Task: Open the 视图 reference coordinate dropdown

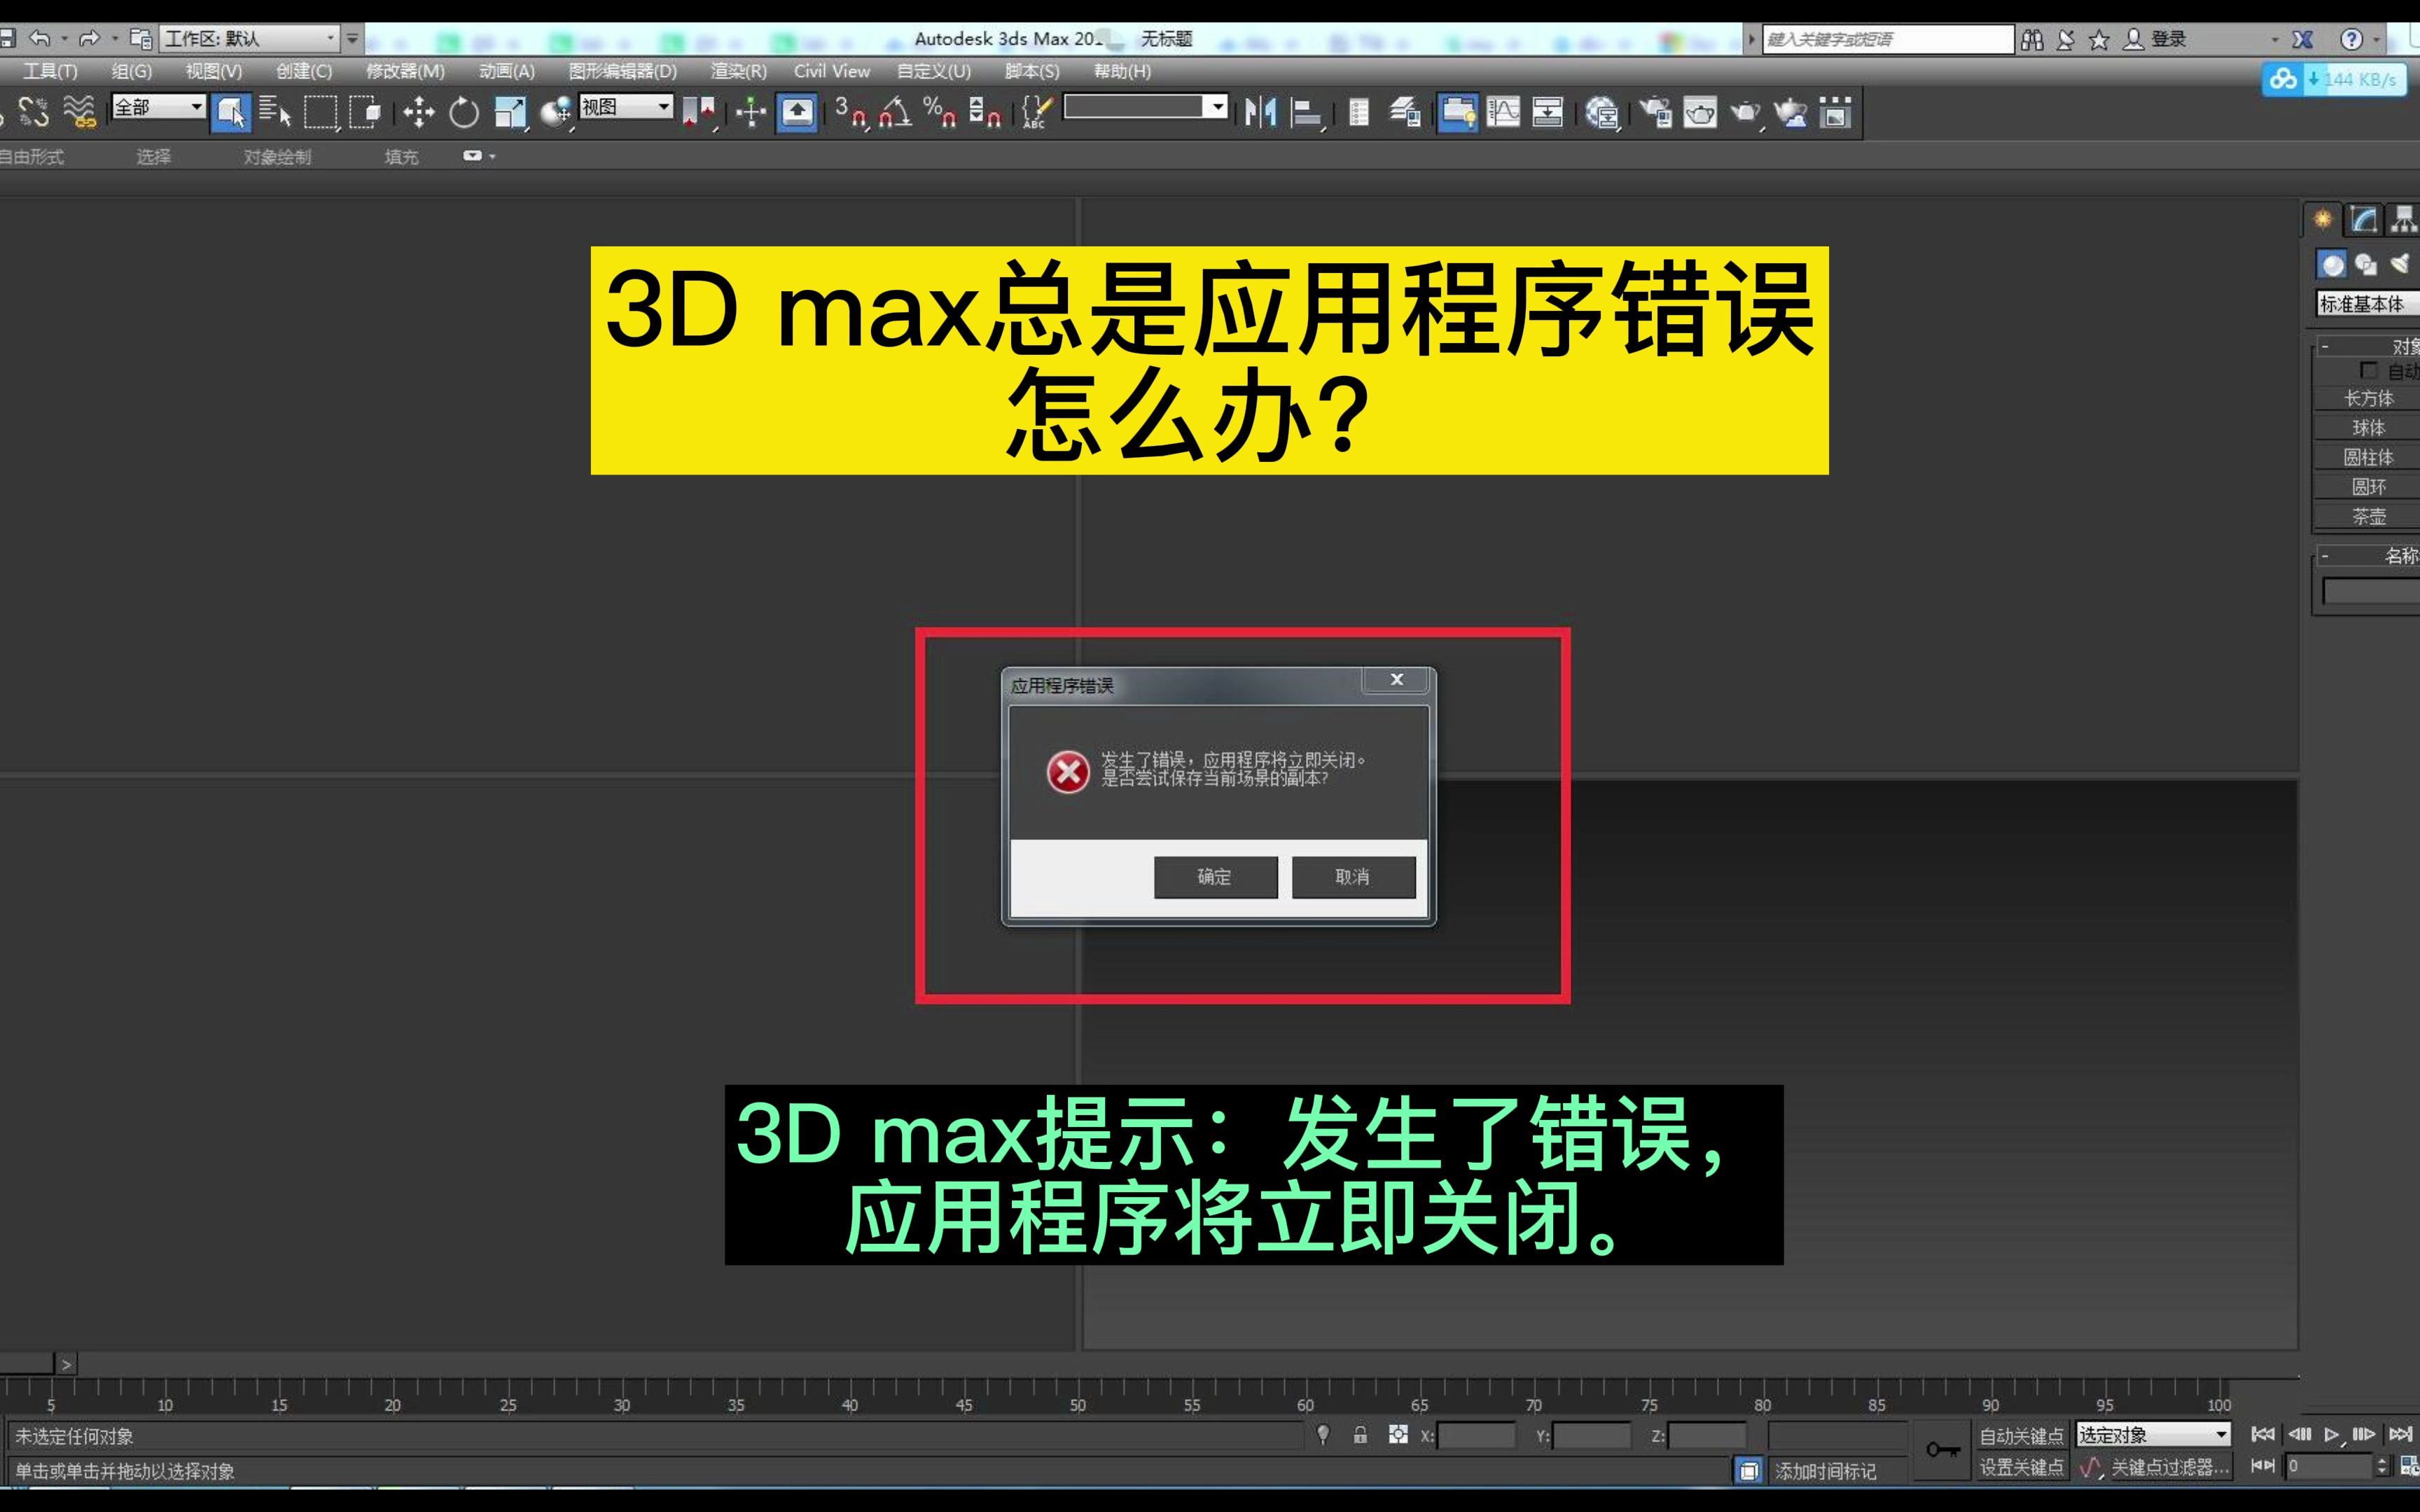Action: point(626,107)
